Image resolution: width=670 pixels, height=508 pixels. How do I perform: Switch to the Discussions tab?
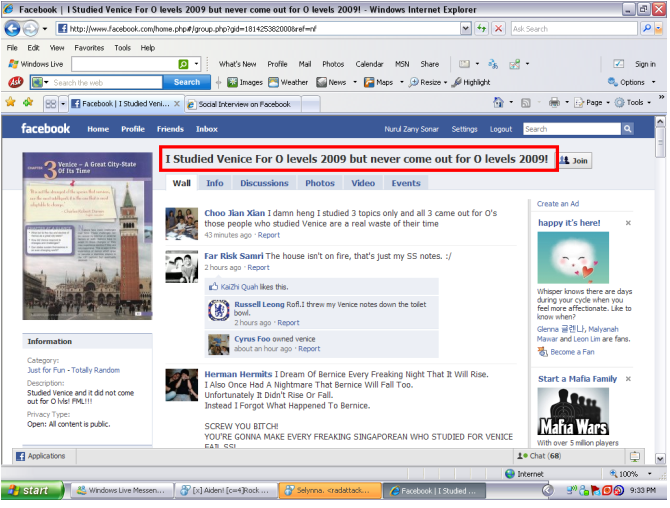click(264, 183)
